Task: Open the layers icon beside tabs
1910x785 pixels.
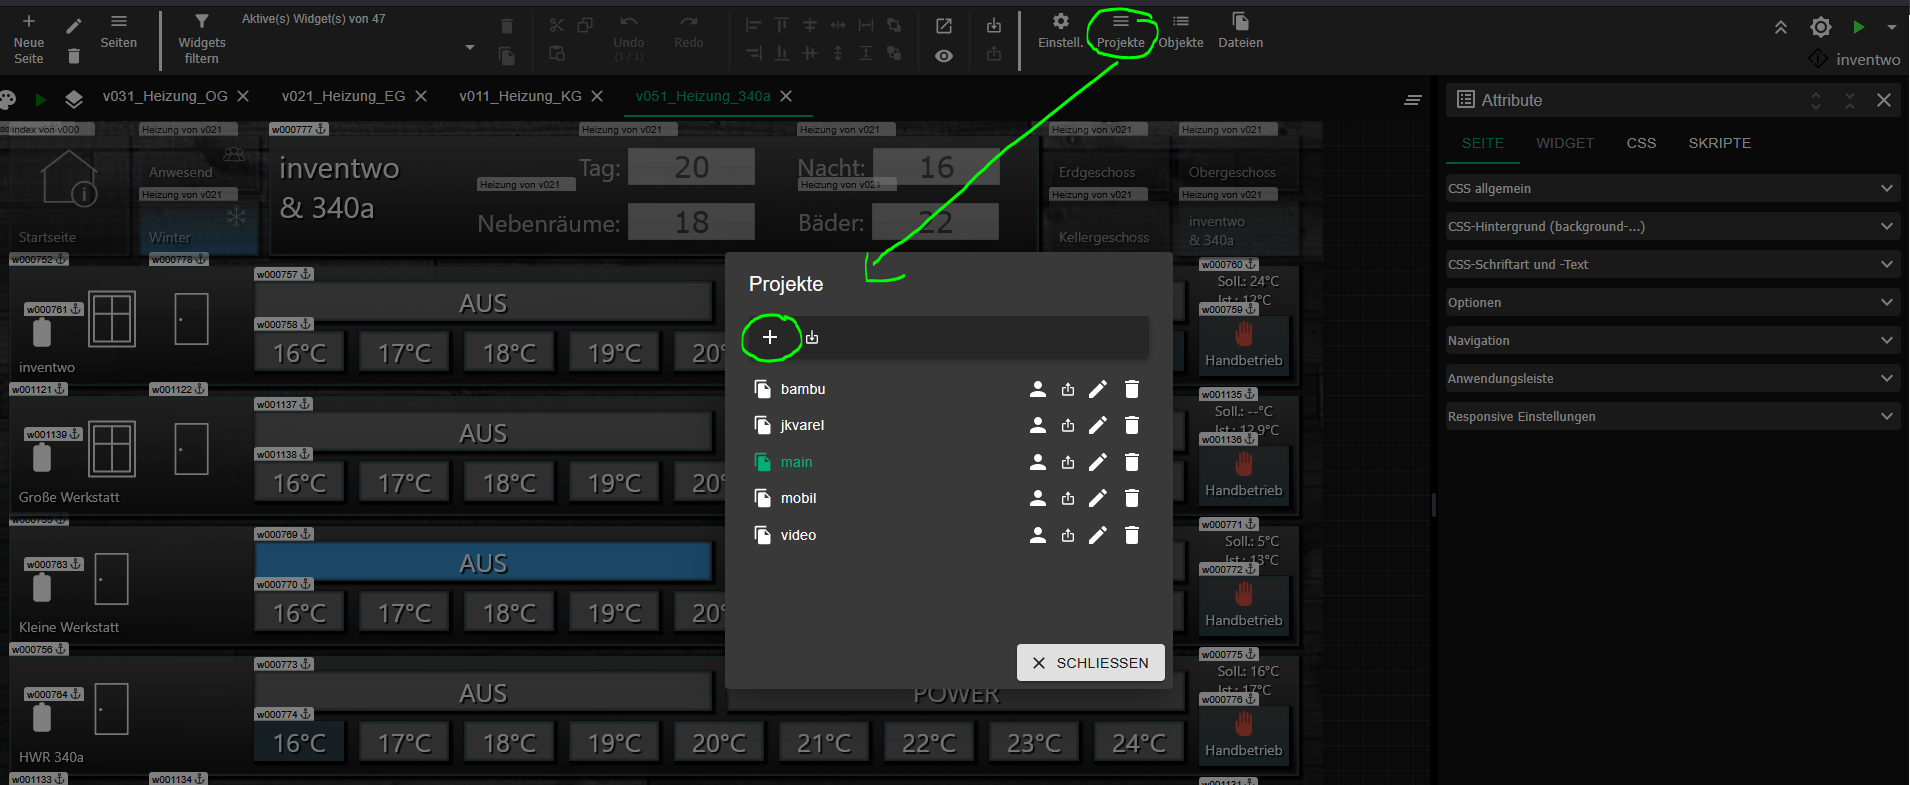Action: (74, 99)
